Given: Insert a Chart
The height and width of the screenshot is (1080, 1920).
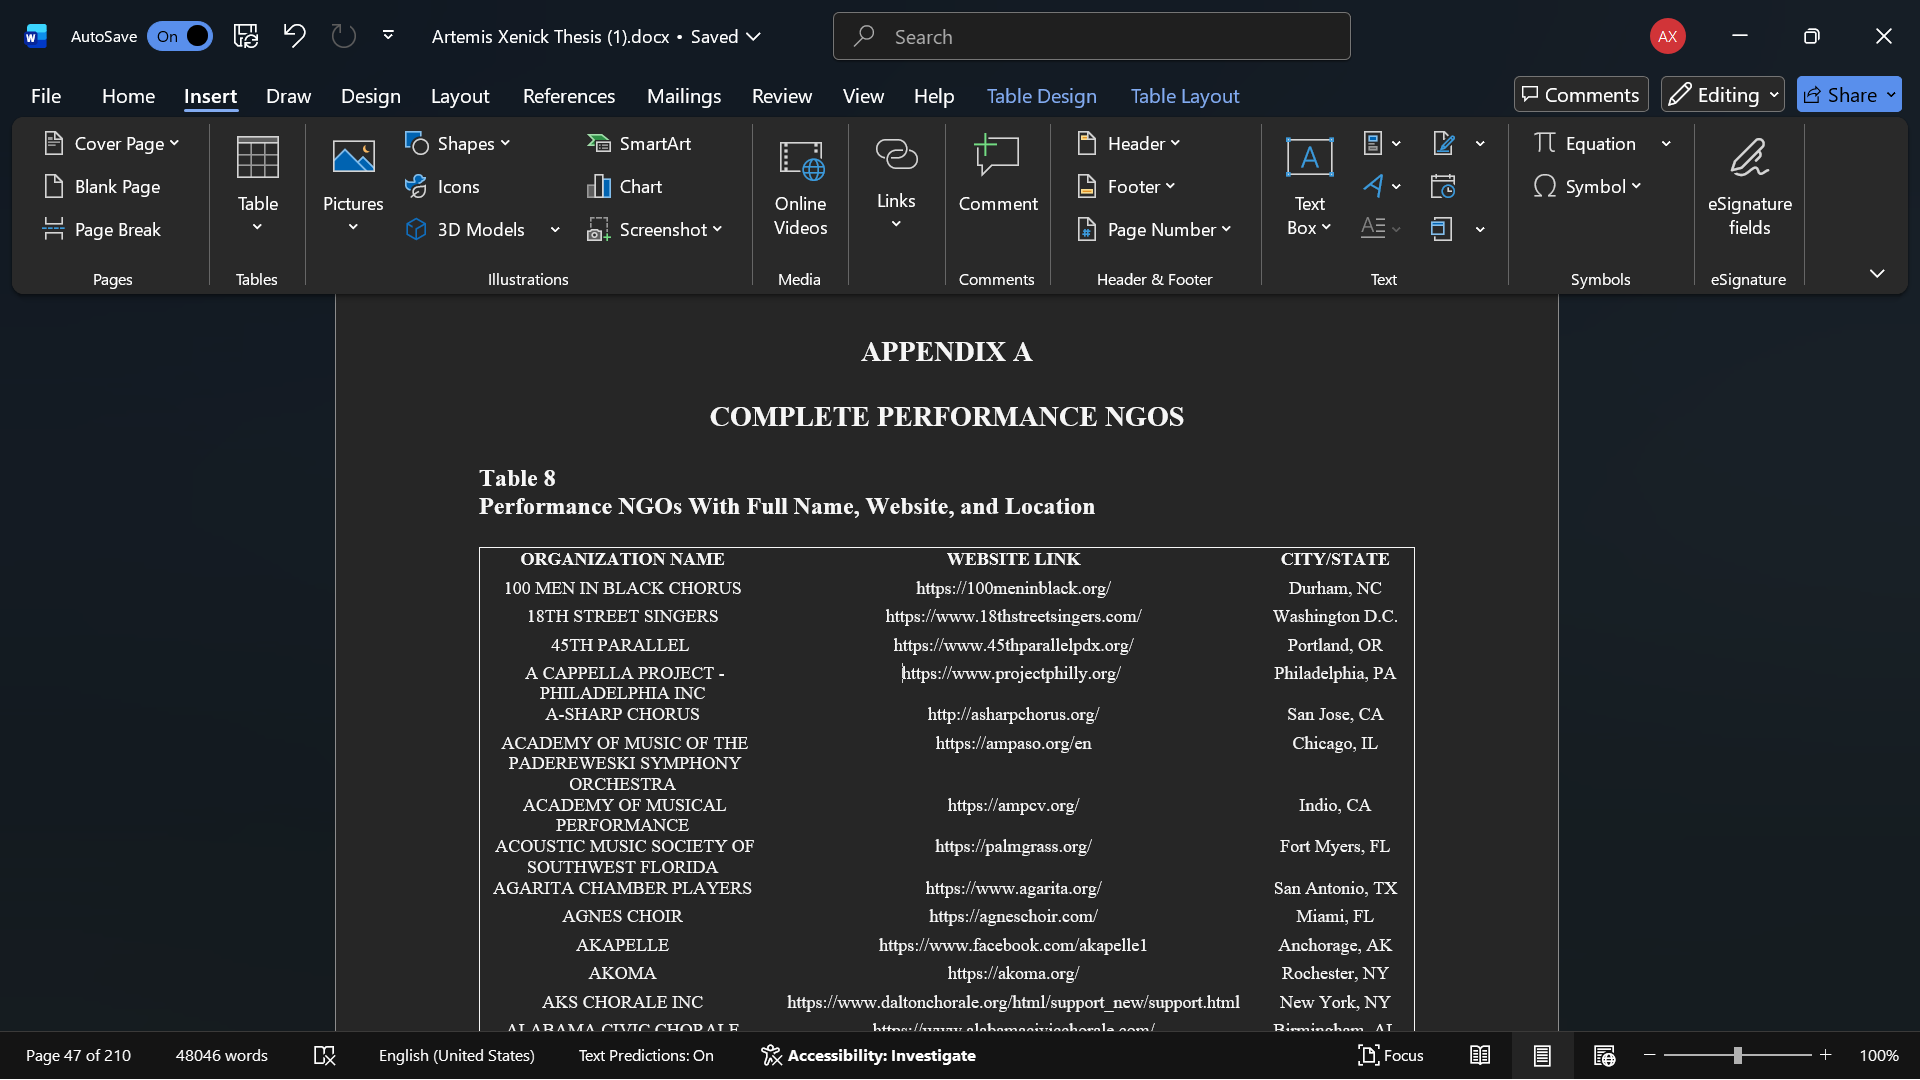Looking at the screenshot, I should click(x=624, y=187).
